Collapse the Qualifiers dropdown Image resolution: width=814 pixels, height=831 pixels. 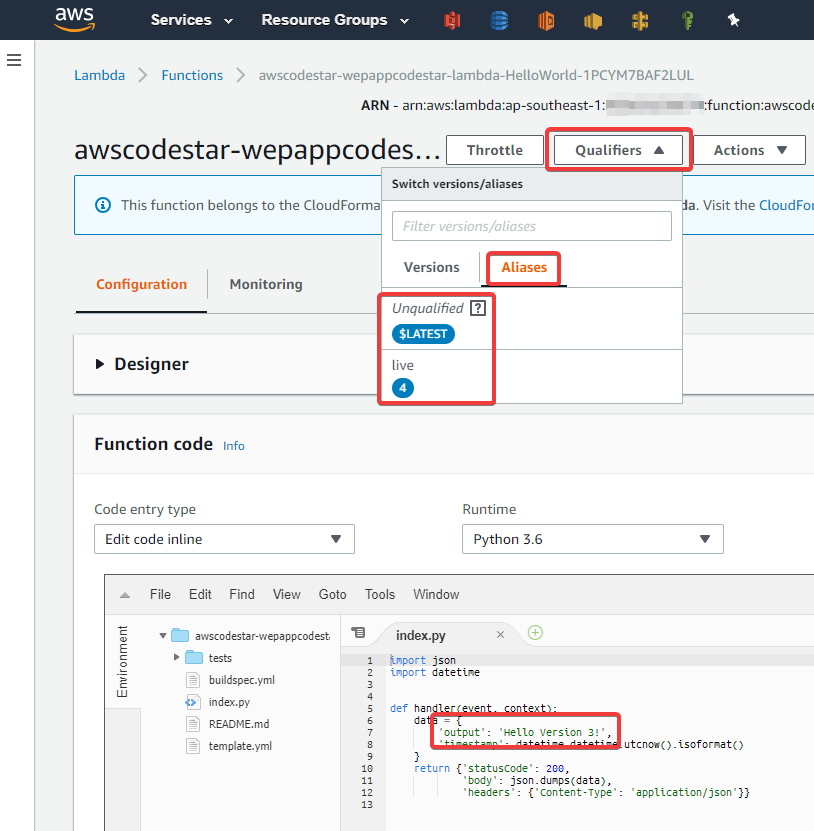[618, 150]
